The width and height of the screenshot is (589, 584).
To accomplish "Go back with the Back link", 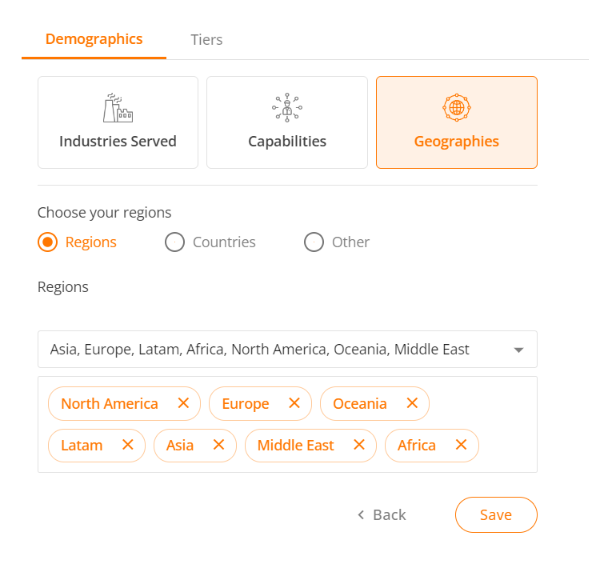I will click(382, 515).
